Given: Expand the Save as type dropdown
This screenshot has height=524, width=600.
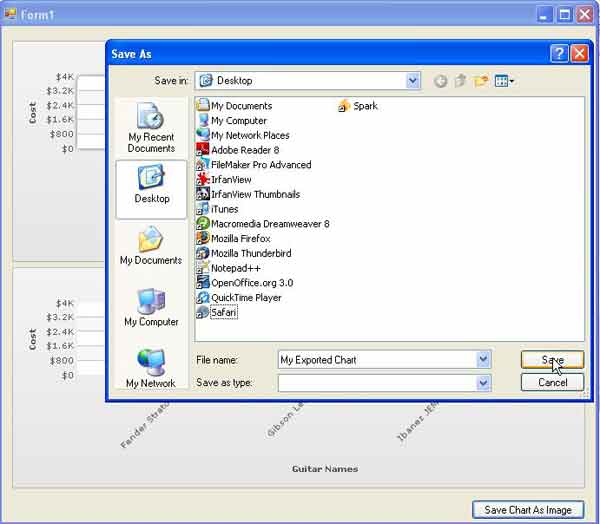Looking at the screenshot, I should (x=484, y=382).
